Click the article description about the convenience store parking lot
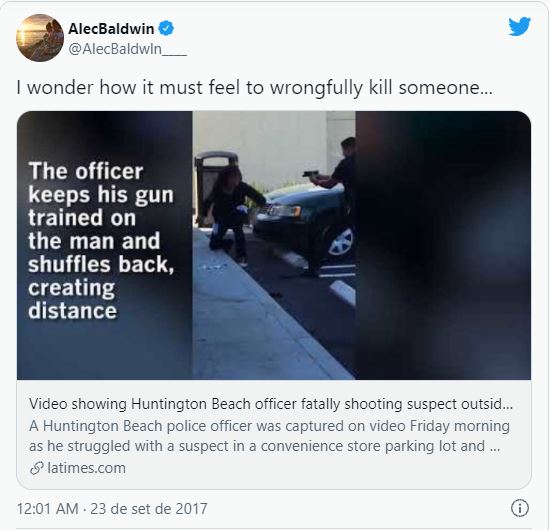The width and height of the screenshot is (550, 530). (269, 436)
